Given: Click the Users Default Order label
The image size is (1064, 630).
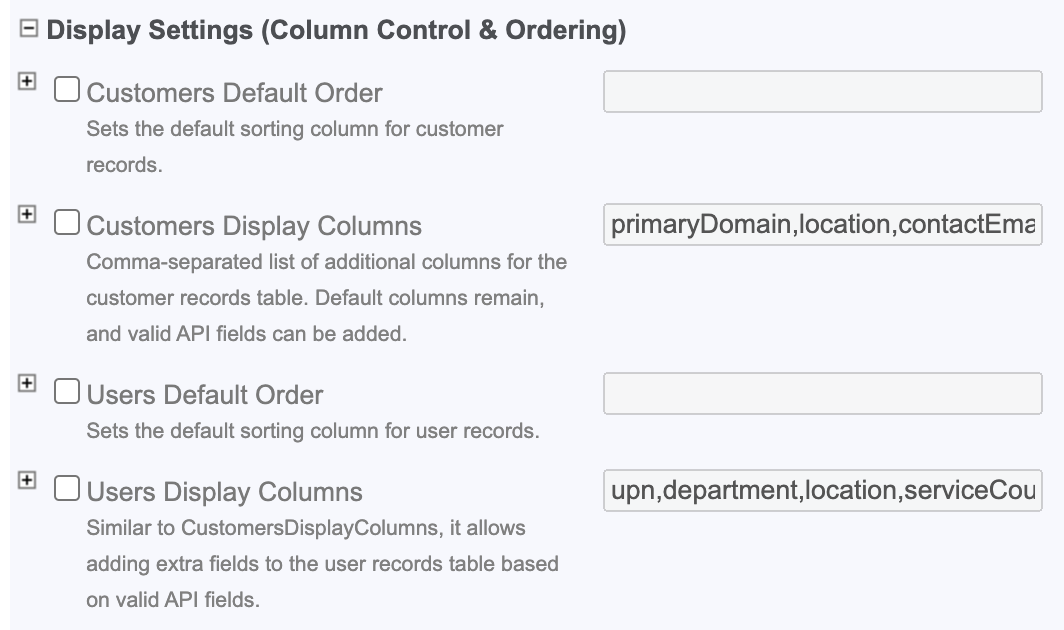Looking at the screenshot, I should tap(205, 395).
